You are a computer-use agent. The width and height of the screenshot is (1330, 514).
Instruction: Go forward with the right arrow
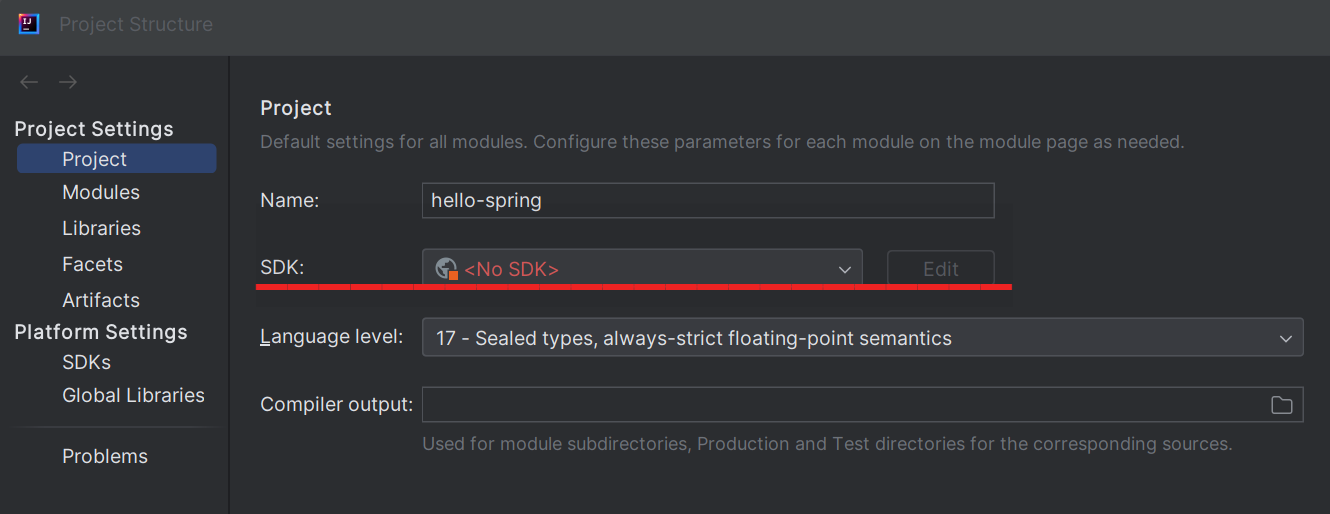(68, 82)
